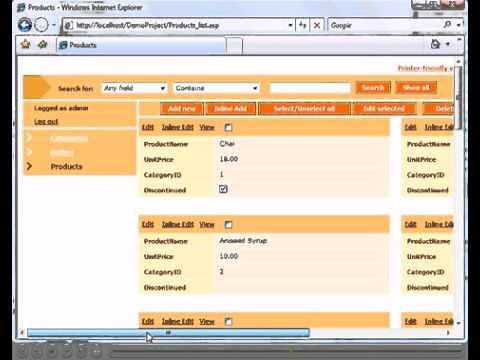Image resolution: width=480 pixels, height=360 pixels.
Task: Open the Printer-friendly version link
Action: pyautogui.click(x=426, y=68)
